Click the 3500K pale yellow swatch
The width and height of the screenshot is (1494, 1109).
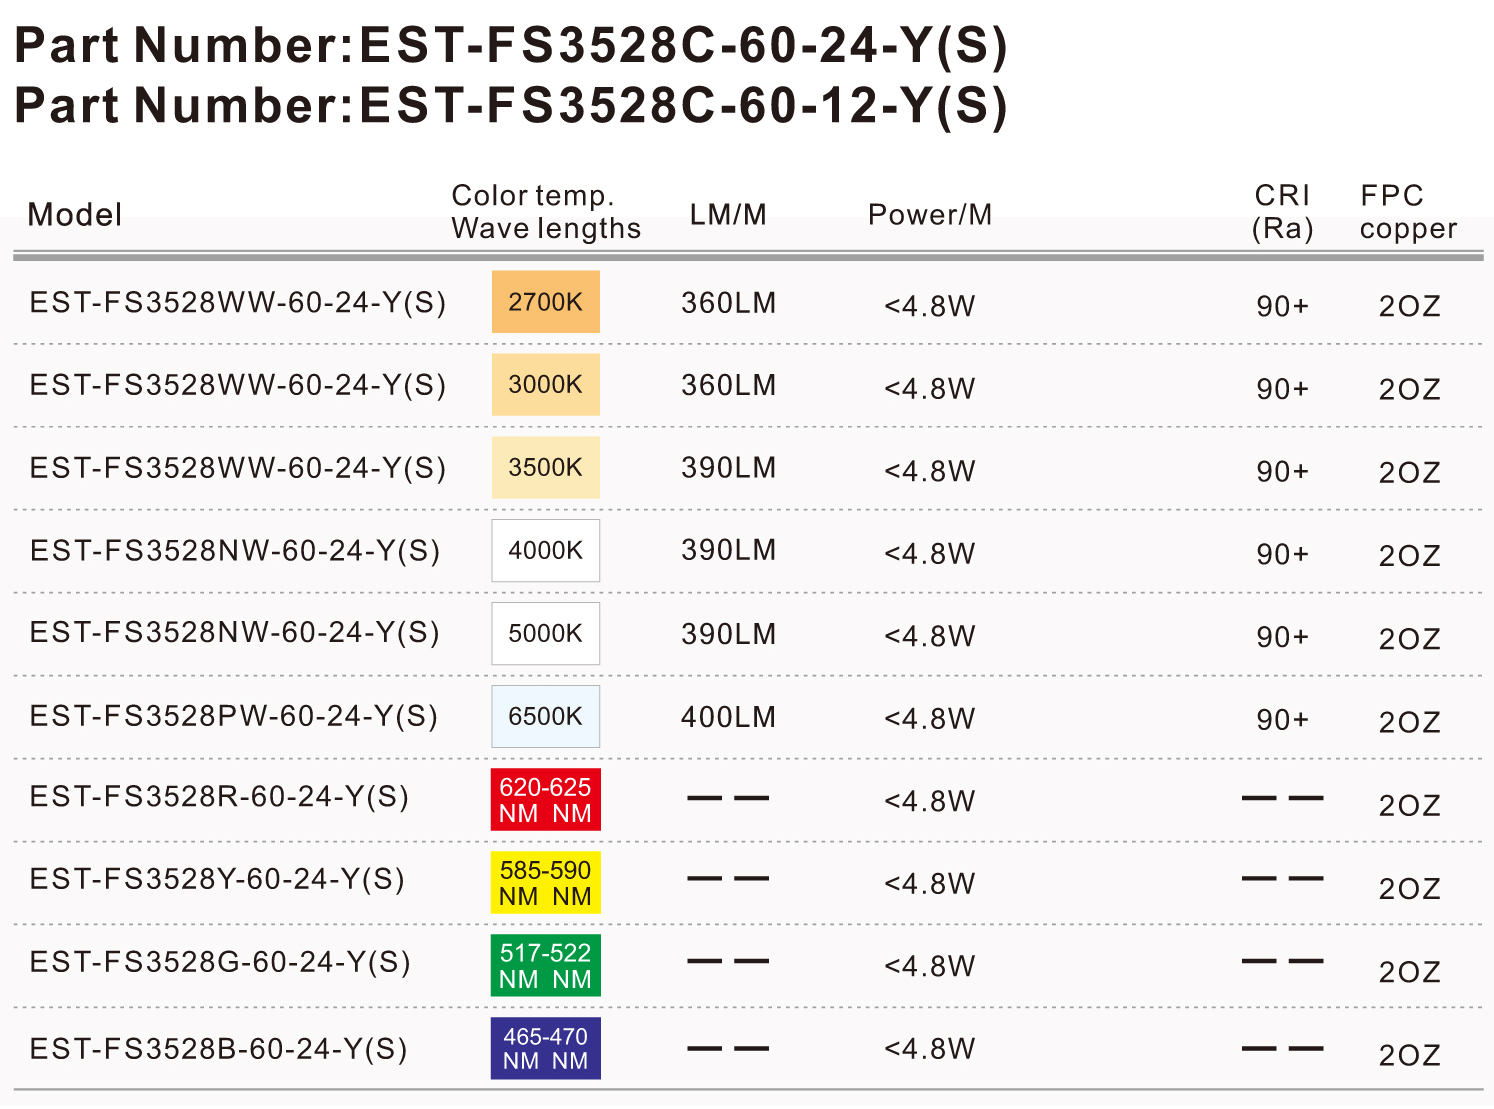coord(545,468)
